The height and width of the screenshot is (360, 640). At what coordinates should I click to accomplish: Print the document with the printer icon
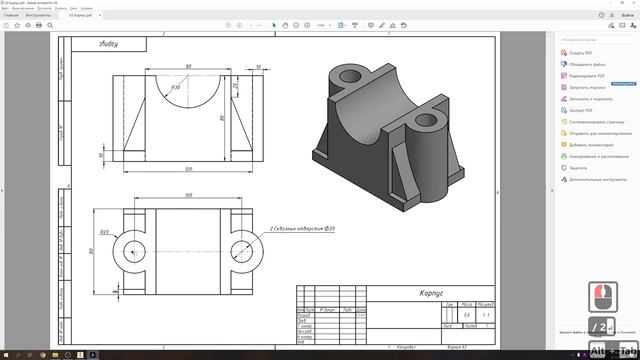click(x=39, y=25)
